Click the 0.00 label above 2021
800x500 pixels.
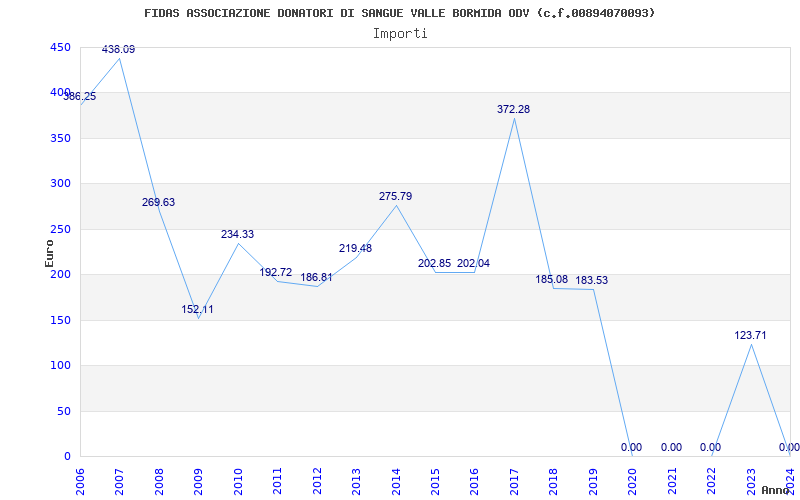pyautogui.click(x=671, y=447)
